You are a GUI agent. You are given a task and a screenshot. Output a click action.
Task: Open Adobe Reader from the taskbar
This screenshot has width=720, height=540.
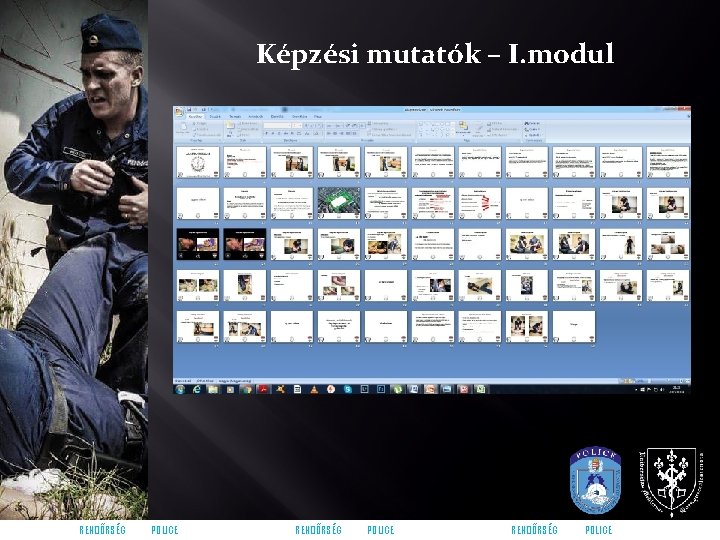[x=264, y=389]
